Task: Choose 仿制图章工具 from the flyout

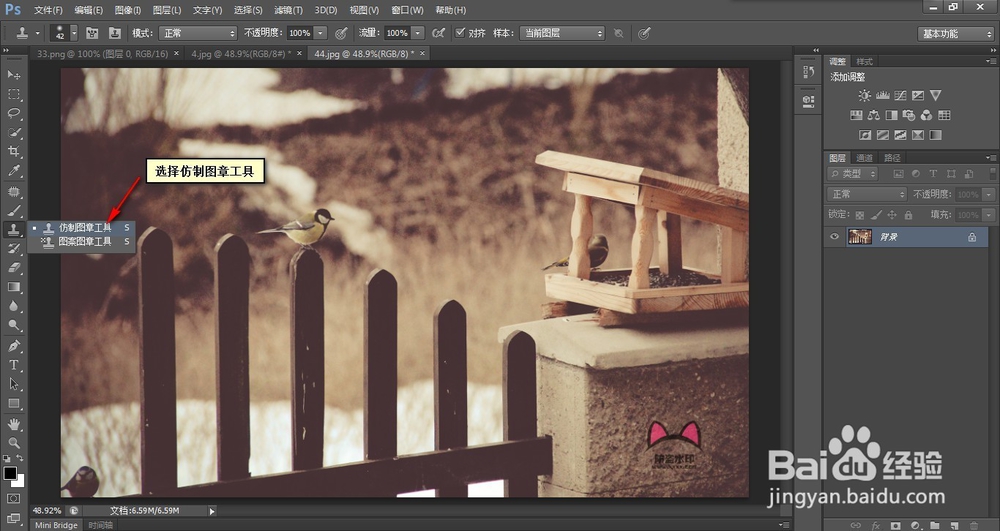Action: (x=82, y=228)
